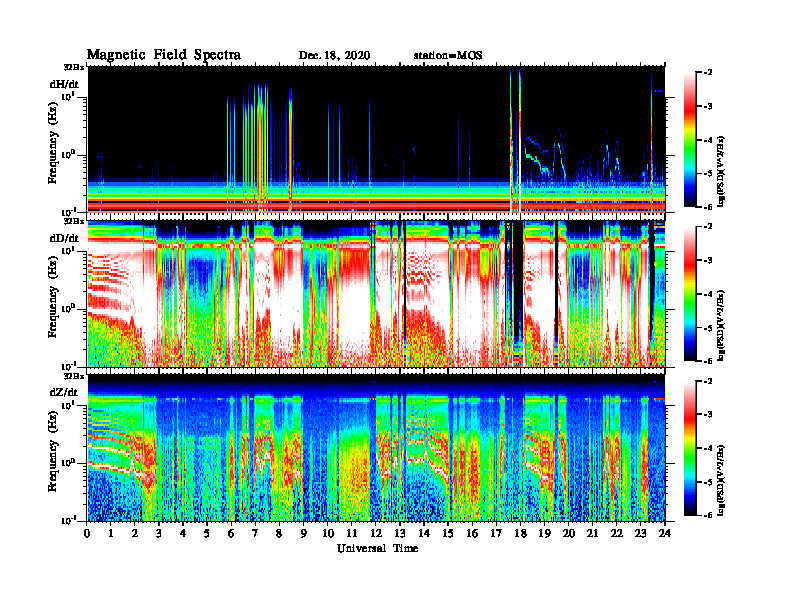Click hour tick label '23' on time axis
Viewport: 792px width, 612px height.
pyautogui.click(x=641, y=534)
